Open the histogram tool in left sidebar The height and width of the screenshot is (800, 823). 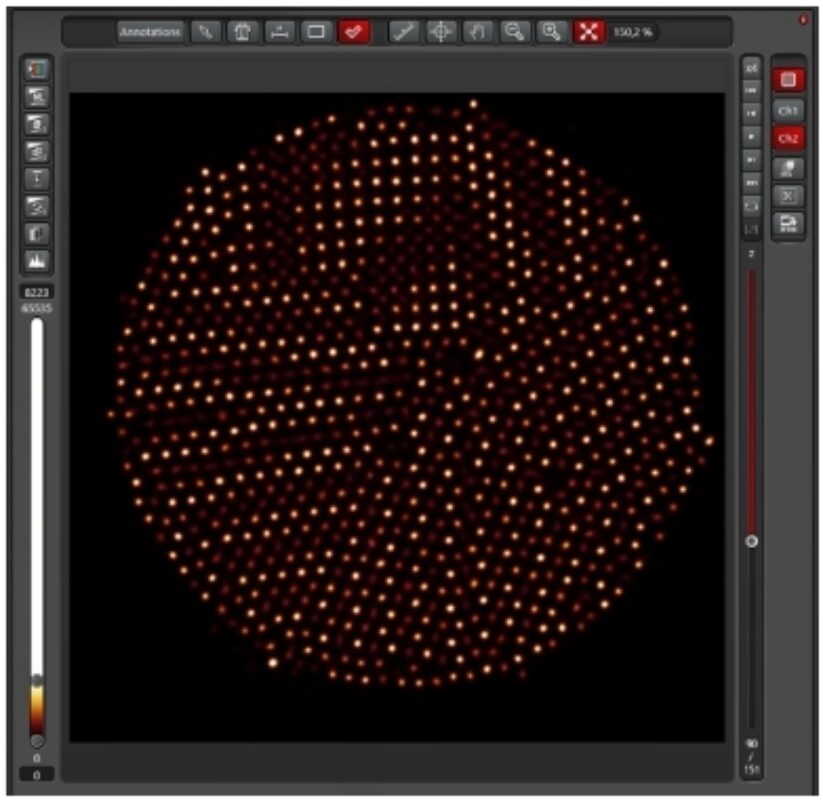37,261
